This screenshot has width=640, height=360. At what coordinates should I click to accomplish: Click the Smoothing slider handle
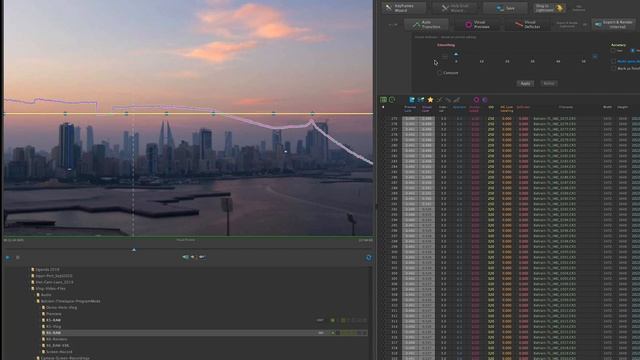456,54
